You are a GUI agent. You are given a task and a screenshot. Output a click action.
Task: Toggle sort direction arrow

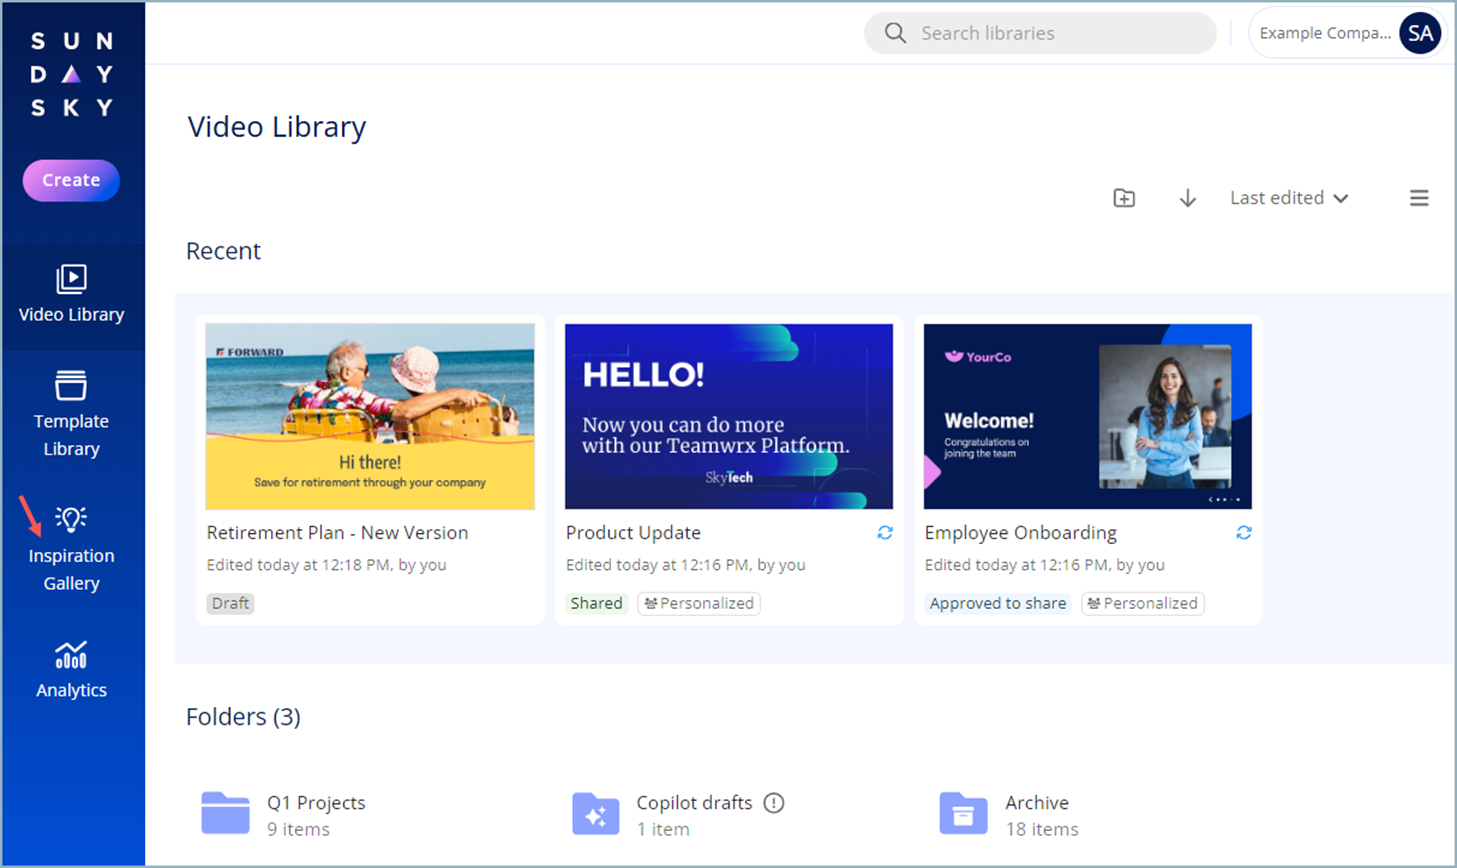pyautogui.click(x=1187, y=198)
